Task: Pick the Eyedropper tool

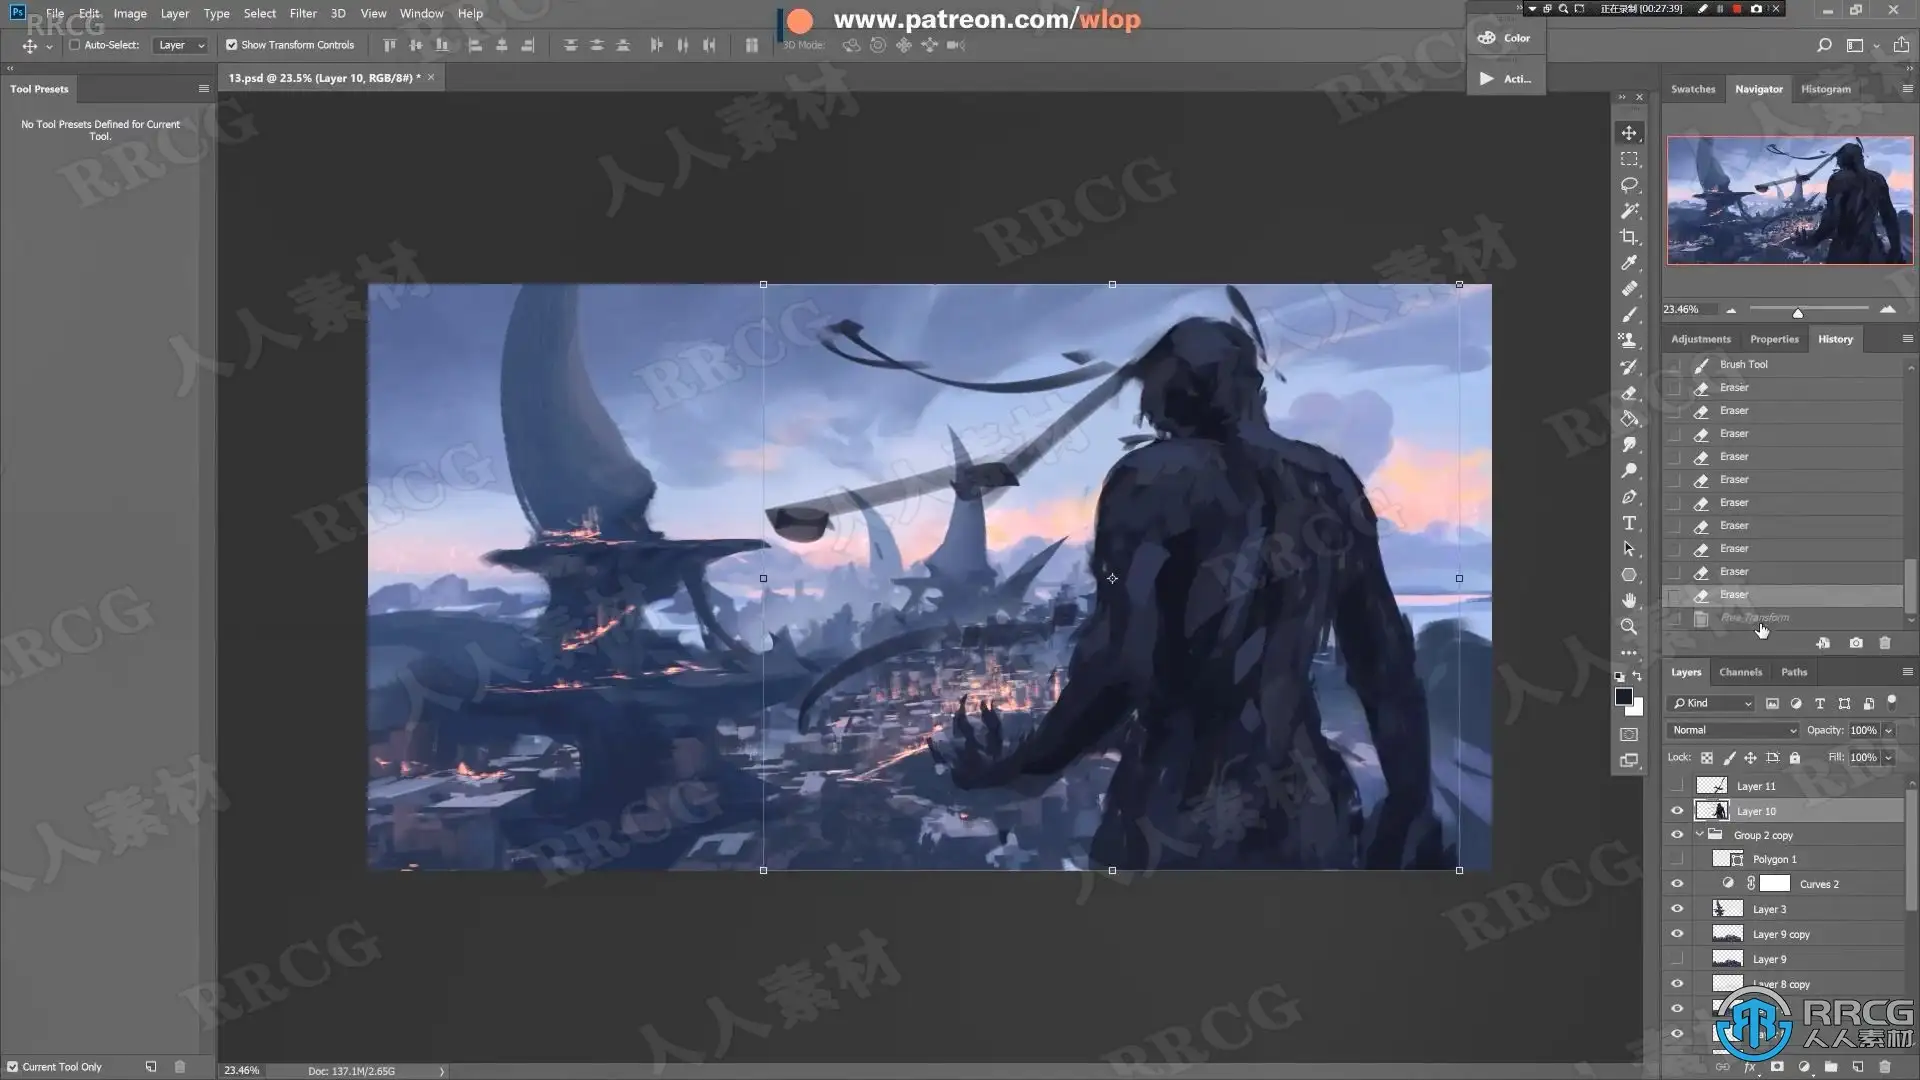Action: coord(1629,263)
